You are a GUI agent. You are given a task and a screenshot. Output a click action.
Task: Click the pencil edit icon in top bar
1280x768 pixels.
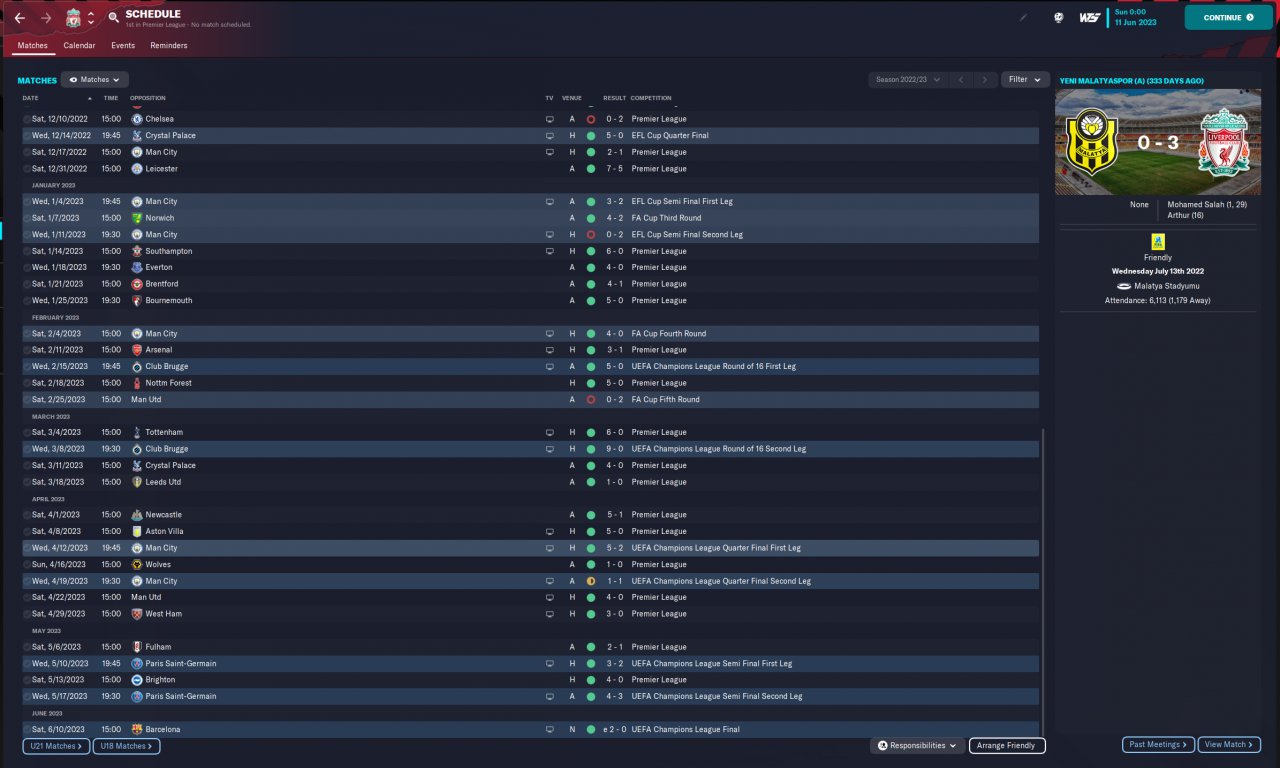[x=1022, y=17]
